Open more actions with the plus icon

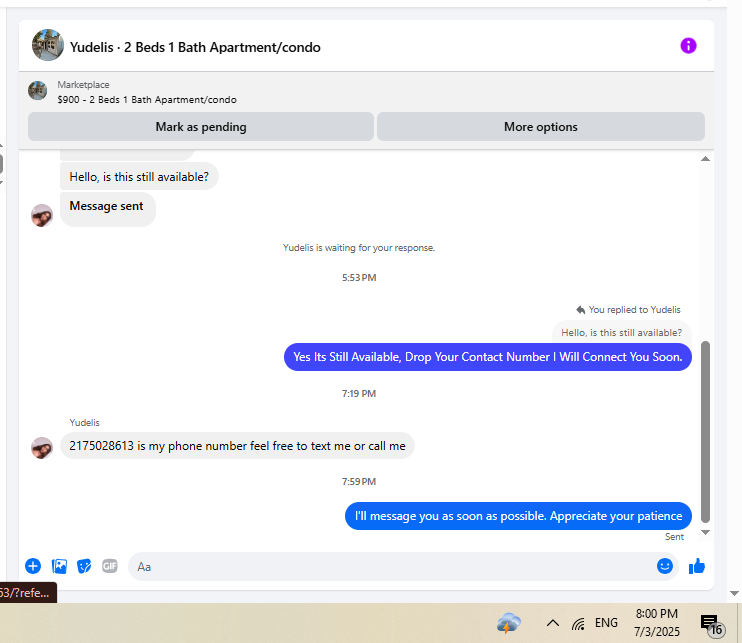[x=33, y=566]
